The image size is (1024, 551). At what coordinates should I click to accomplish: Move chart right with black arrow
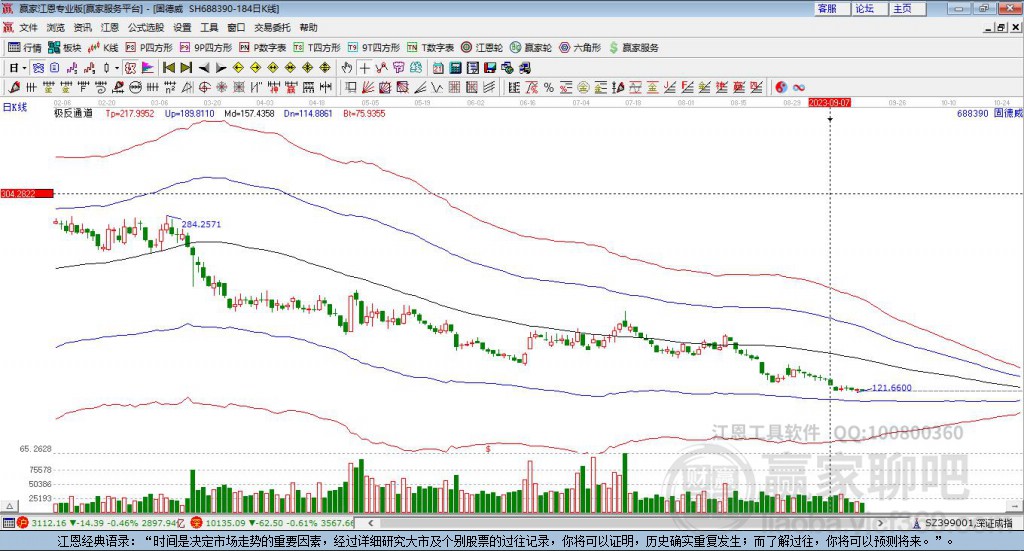point(221,68)
